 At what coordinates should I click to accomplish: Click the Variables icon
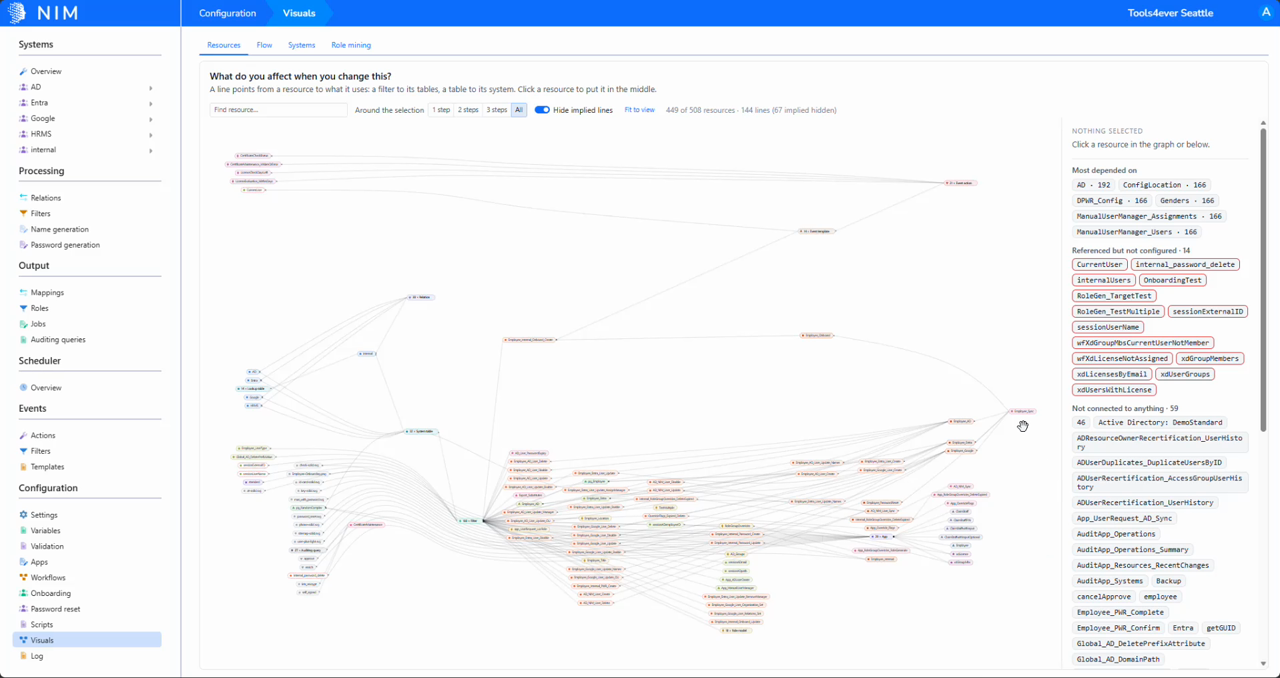pos(23,530)
